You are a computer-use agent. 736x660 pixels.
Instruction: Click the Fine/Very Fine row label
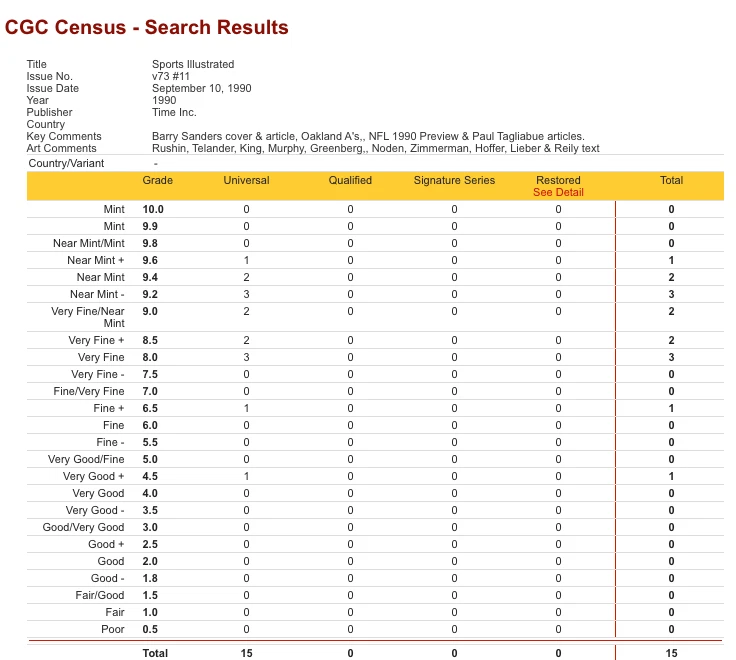tap(89, 391)
